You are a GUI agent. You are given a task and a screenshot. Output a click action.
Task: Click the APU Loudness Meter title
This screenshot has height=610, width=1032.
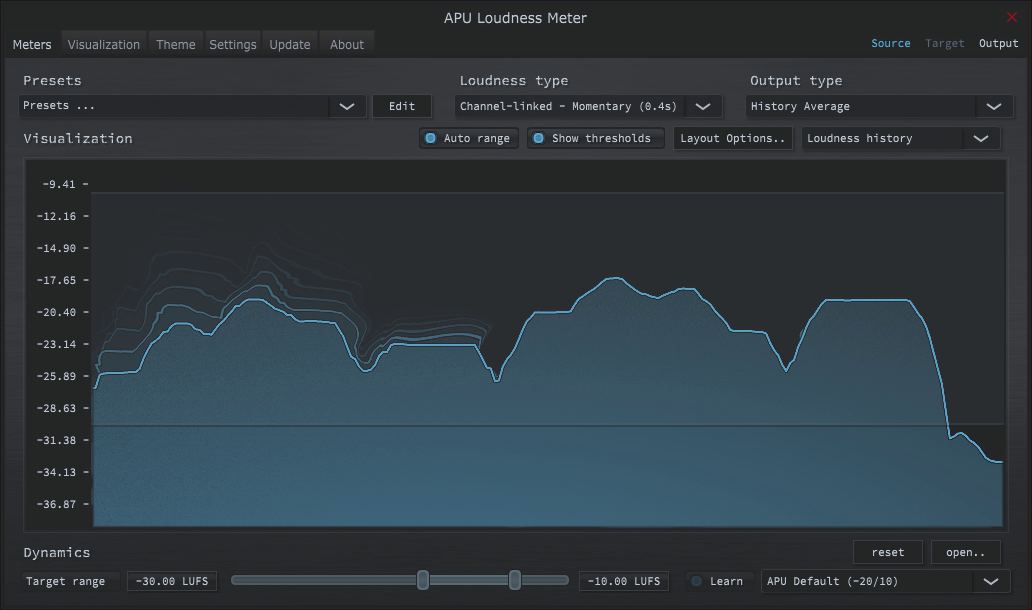(x=515, y=18)
